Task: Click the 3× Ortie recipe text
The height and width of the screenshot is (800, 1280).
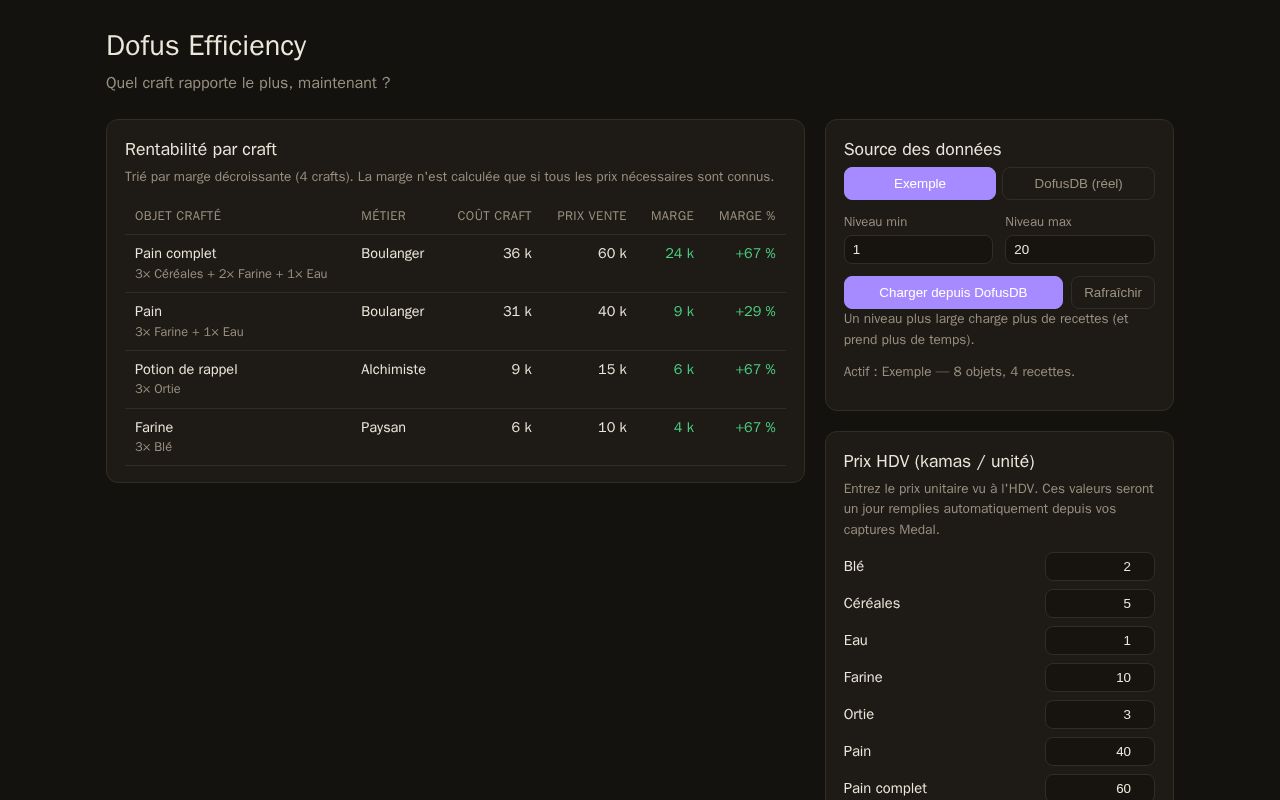Action: tap(158, 389)
